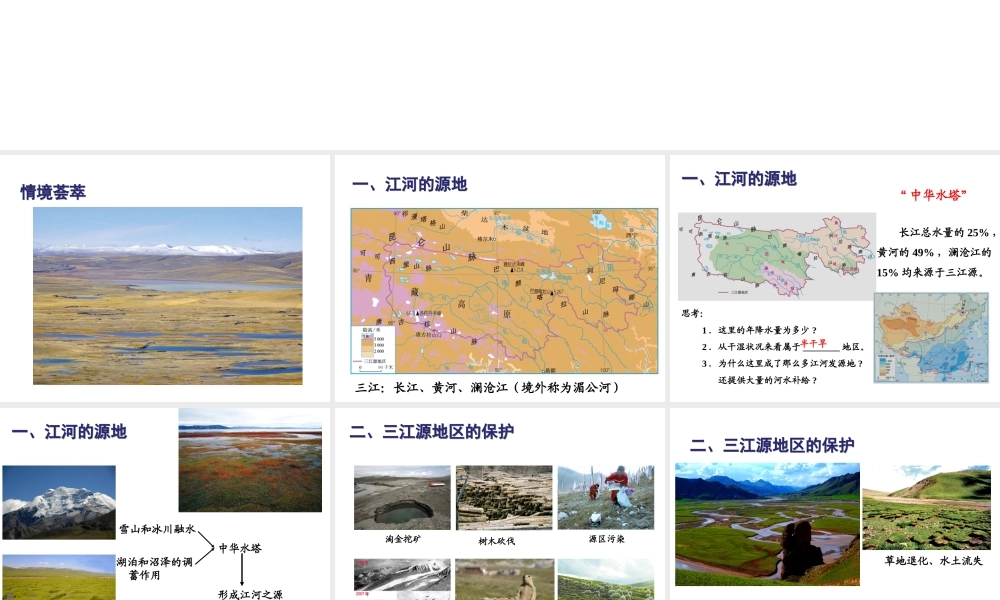
Task: Open the Sanjiangyuan region outline map
Action: [x=777, y=256]
